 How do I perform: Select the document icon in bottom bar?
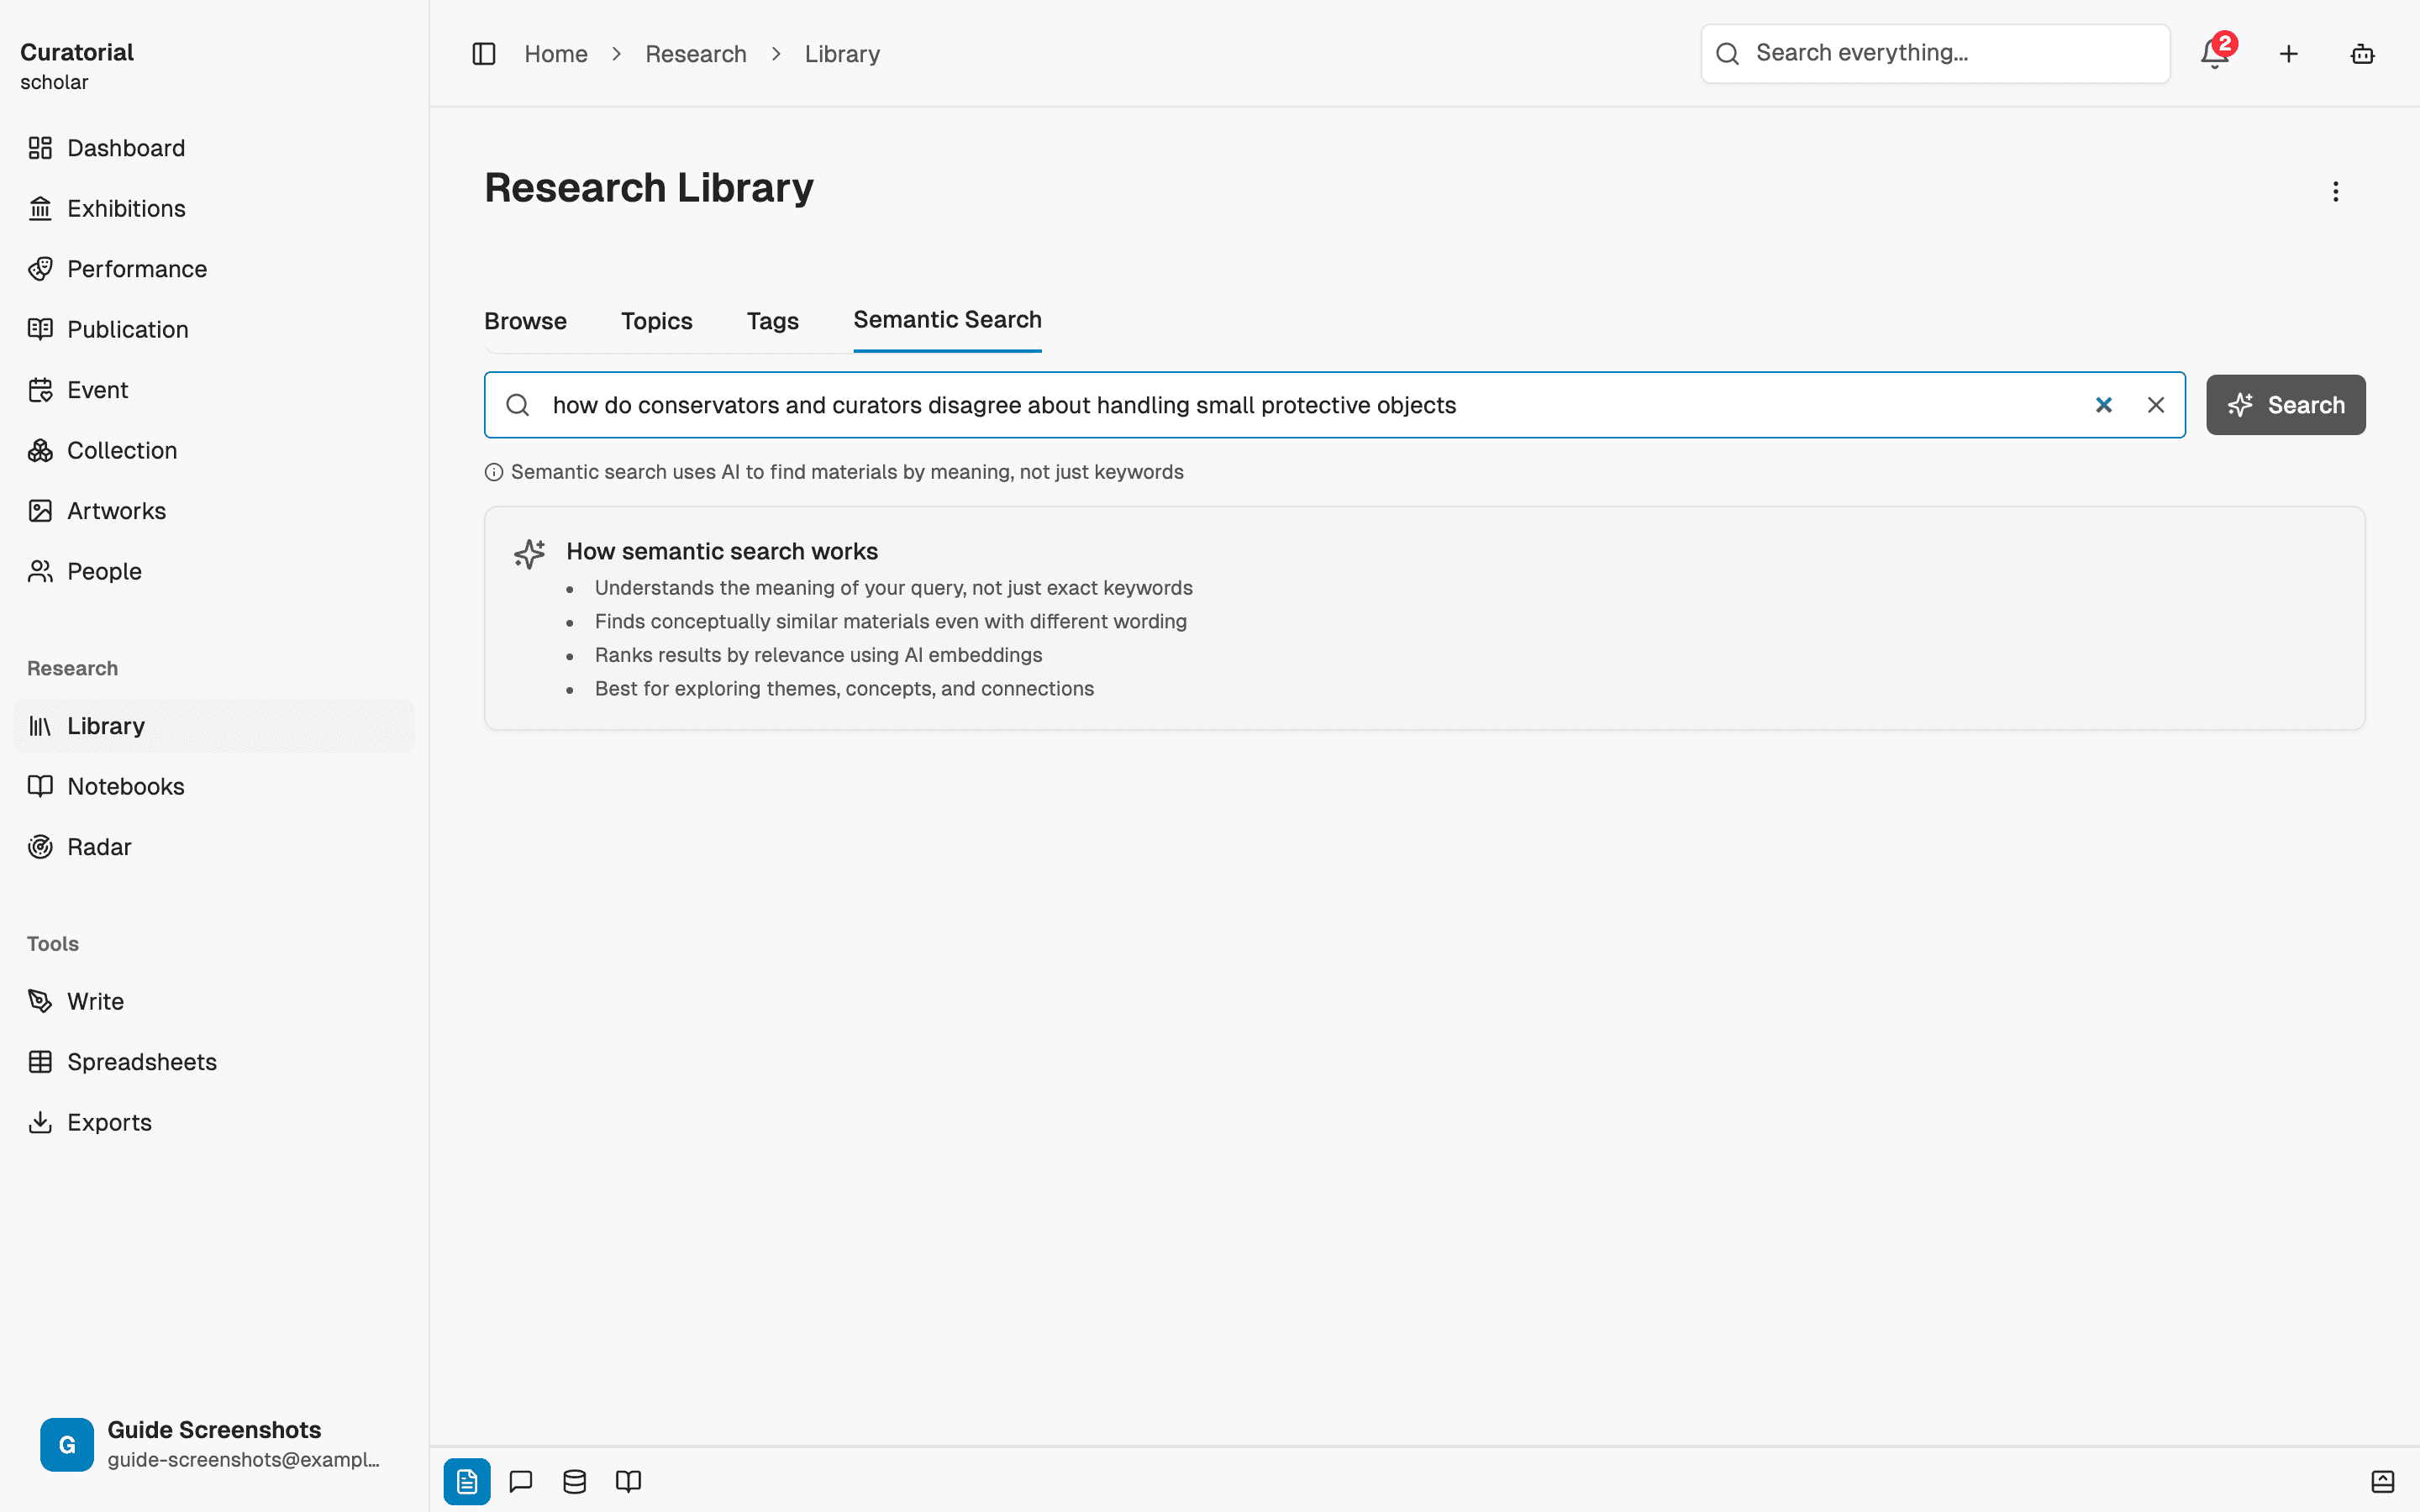[x=467, y=1481]
